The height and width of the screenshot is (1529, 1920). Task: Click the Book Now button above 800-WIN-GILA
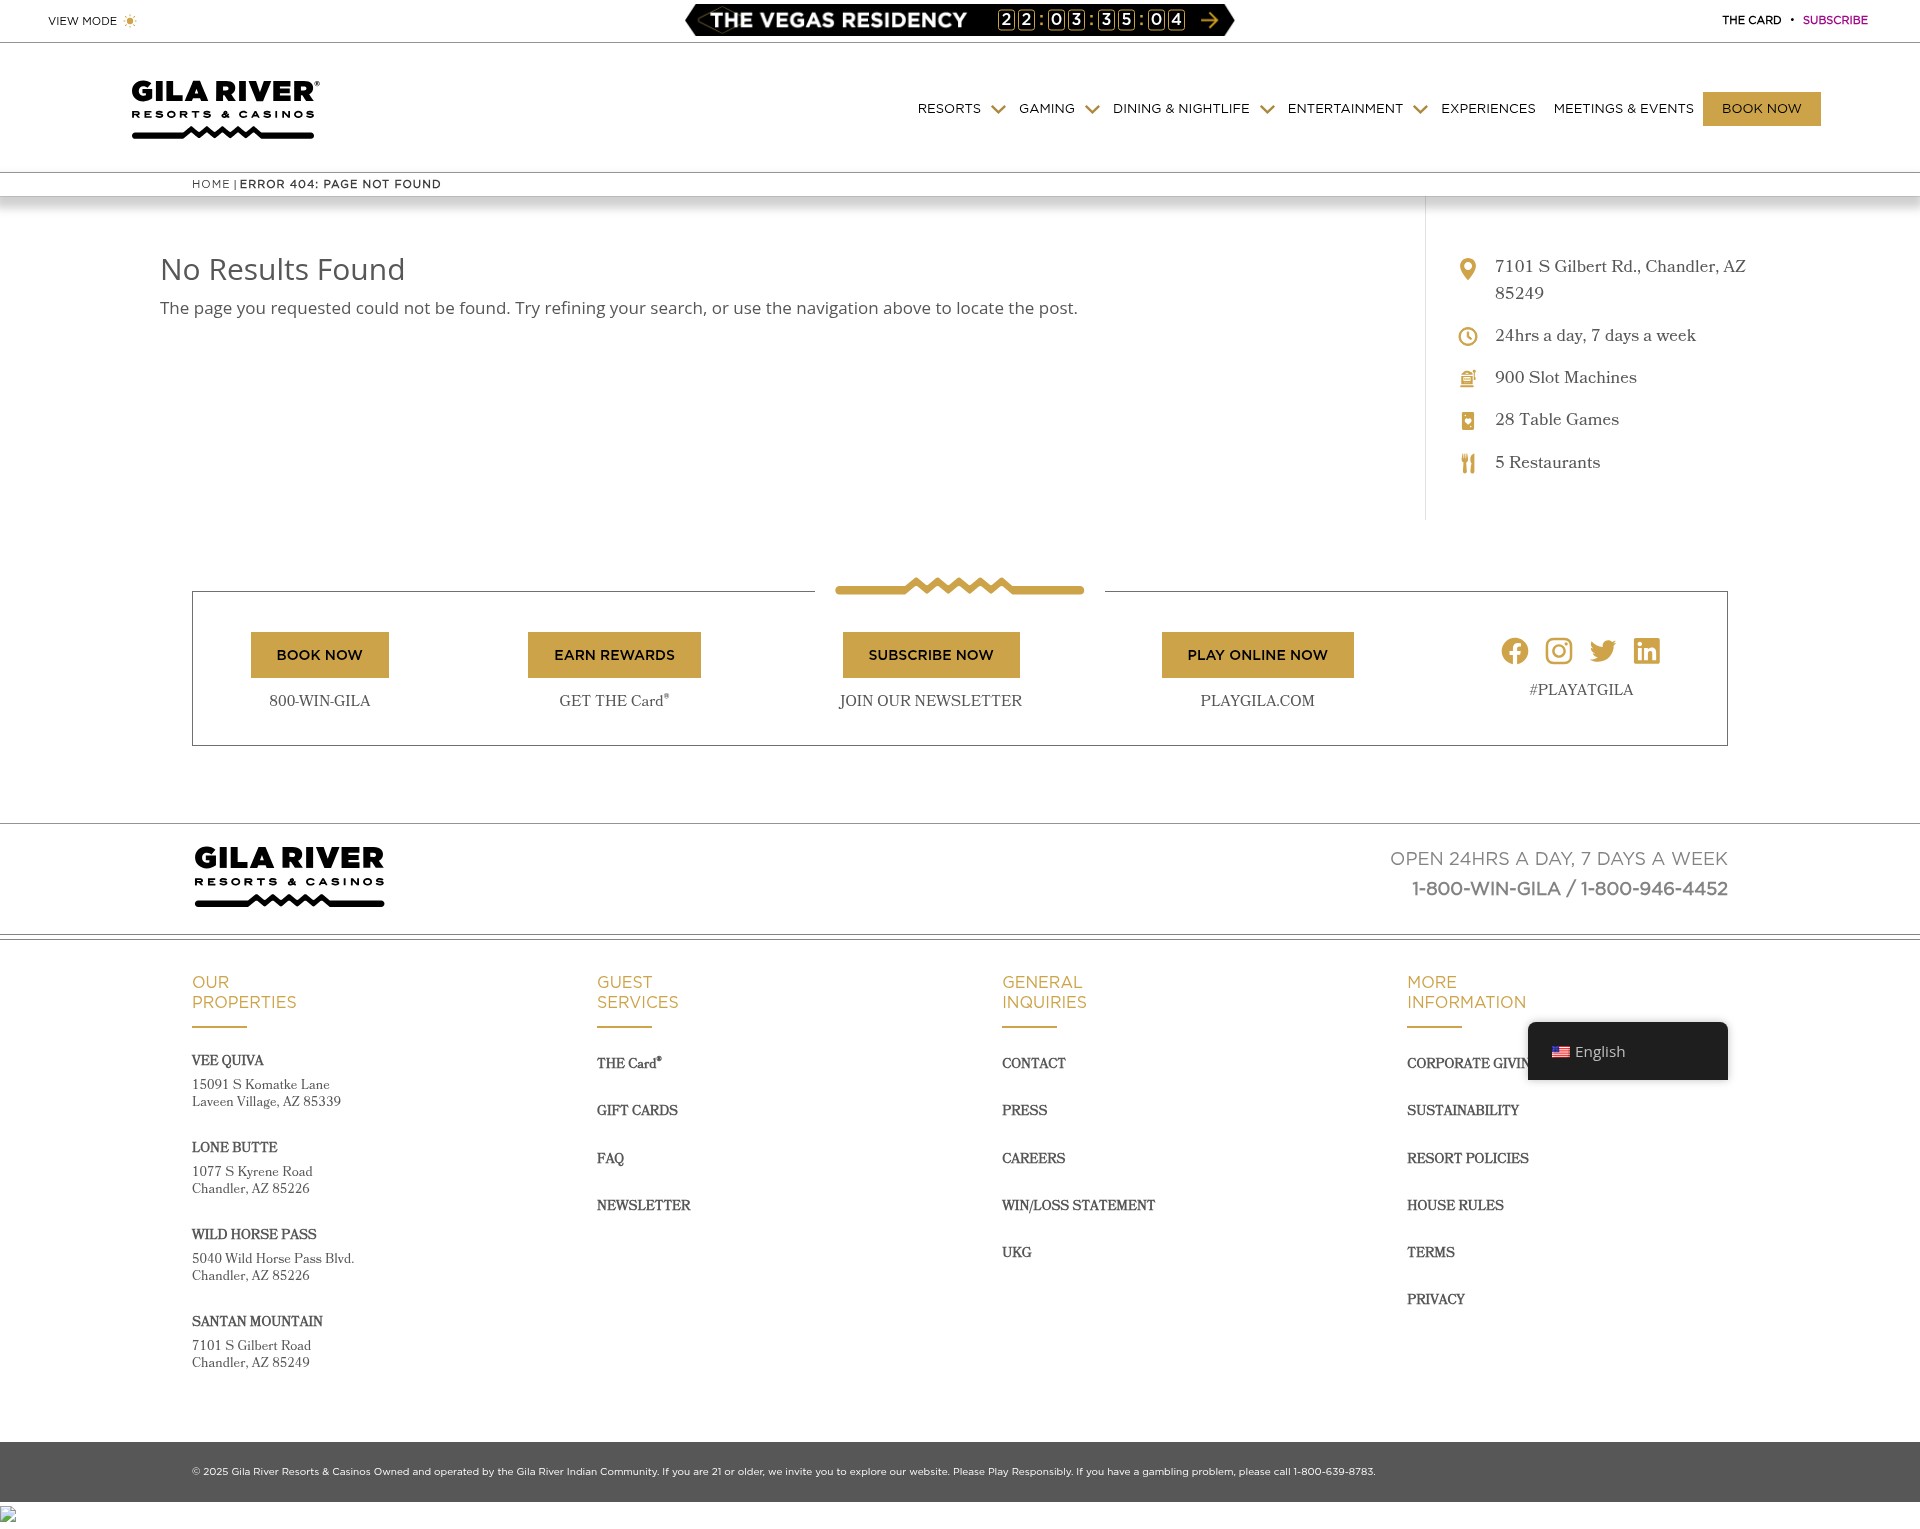coord(320,655)
